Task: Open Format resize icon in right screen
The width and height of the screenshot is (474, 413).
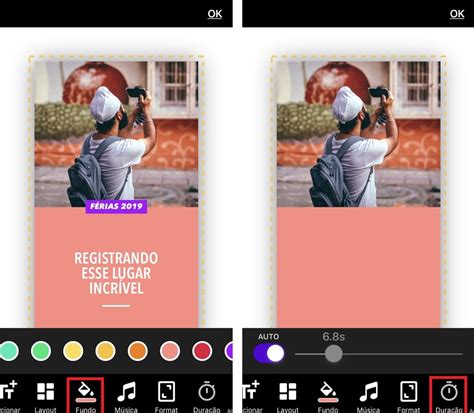Action: 408,396
